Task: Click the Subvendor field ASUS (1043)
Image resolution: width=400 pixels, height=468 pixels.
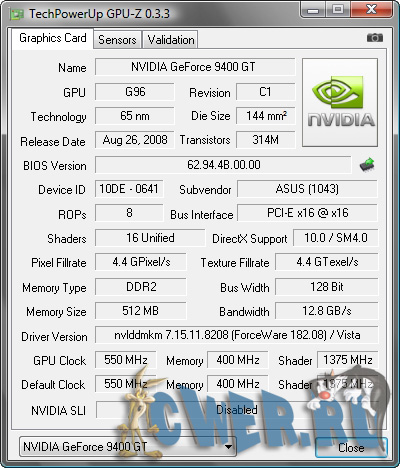Action: pos(307,189)
